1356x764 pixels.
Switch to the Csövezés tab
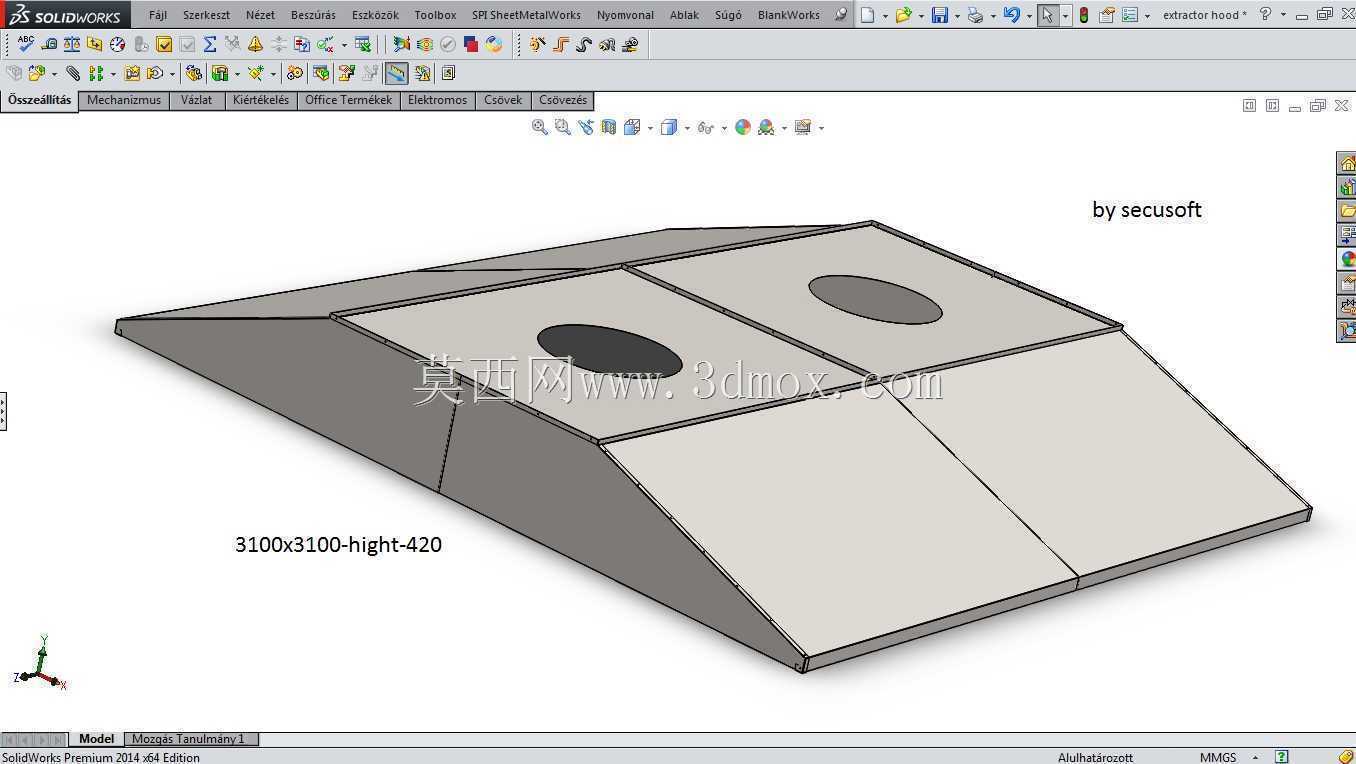(x=563, y=100)
